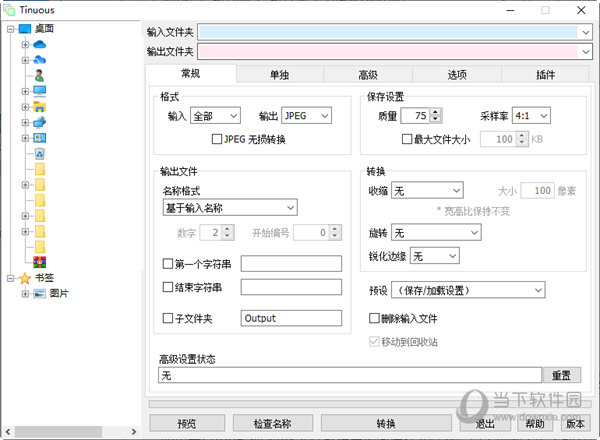Image resolution: width=600 pixels, height=440 pixels.
Task: Increase 质量 value with up arrow
Action: 435,112
